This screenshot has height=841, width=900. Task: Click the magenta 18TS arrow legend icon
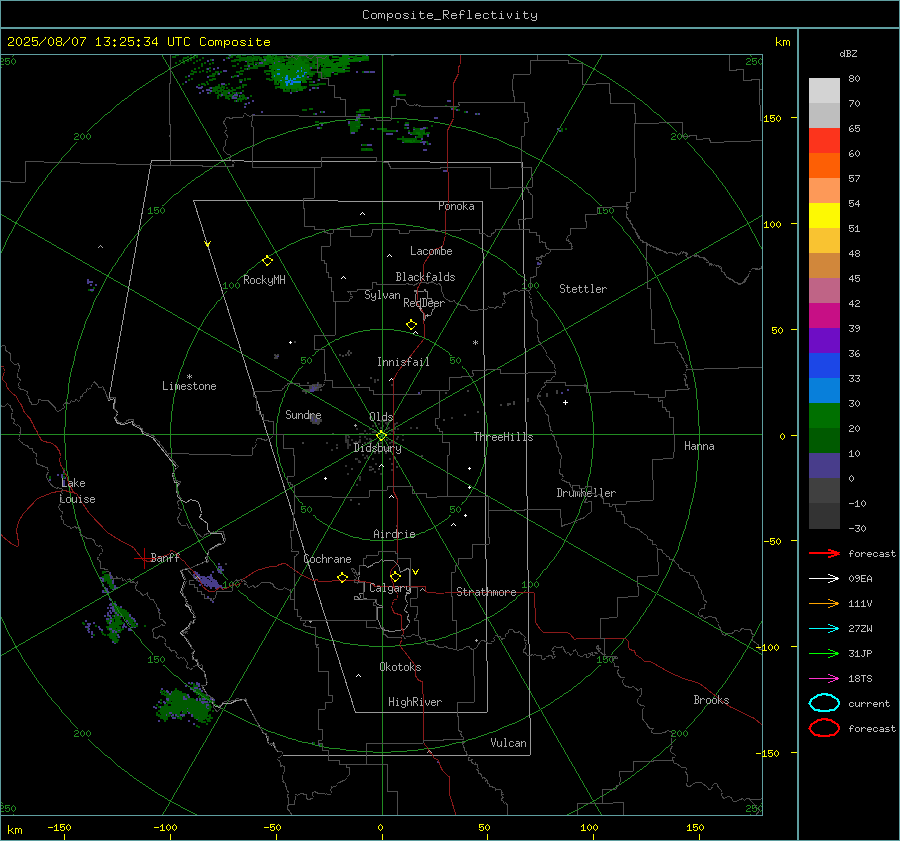(824, 679)
